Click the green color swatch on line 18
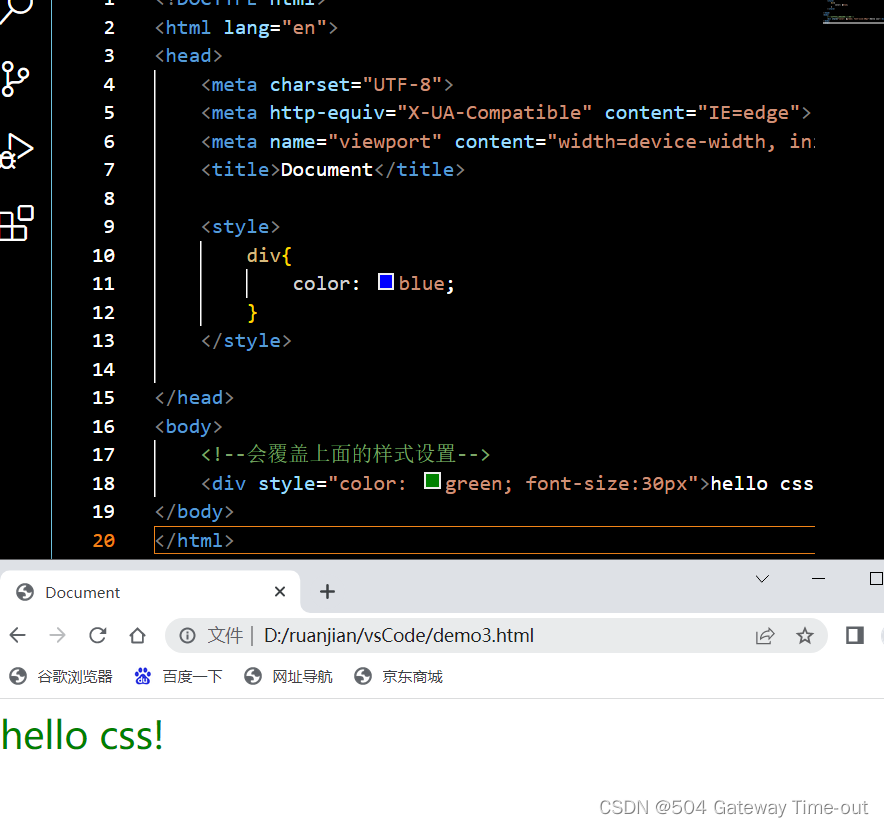The image size is (884, 827). point(432,481)
